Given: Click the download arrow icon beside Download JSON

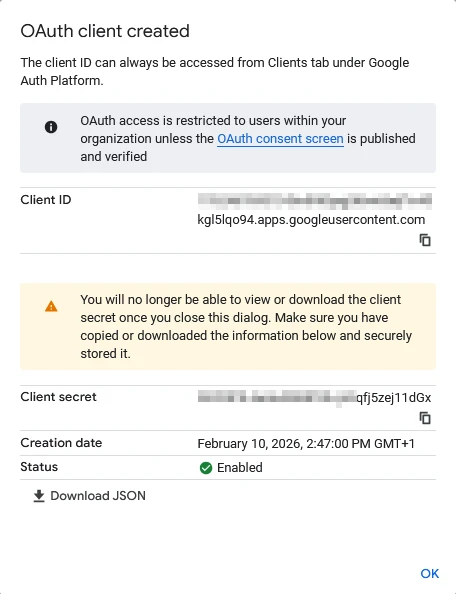Looking at the screenshot, I should [39, 496].
